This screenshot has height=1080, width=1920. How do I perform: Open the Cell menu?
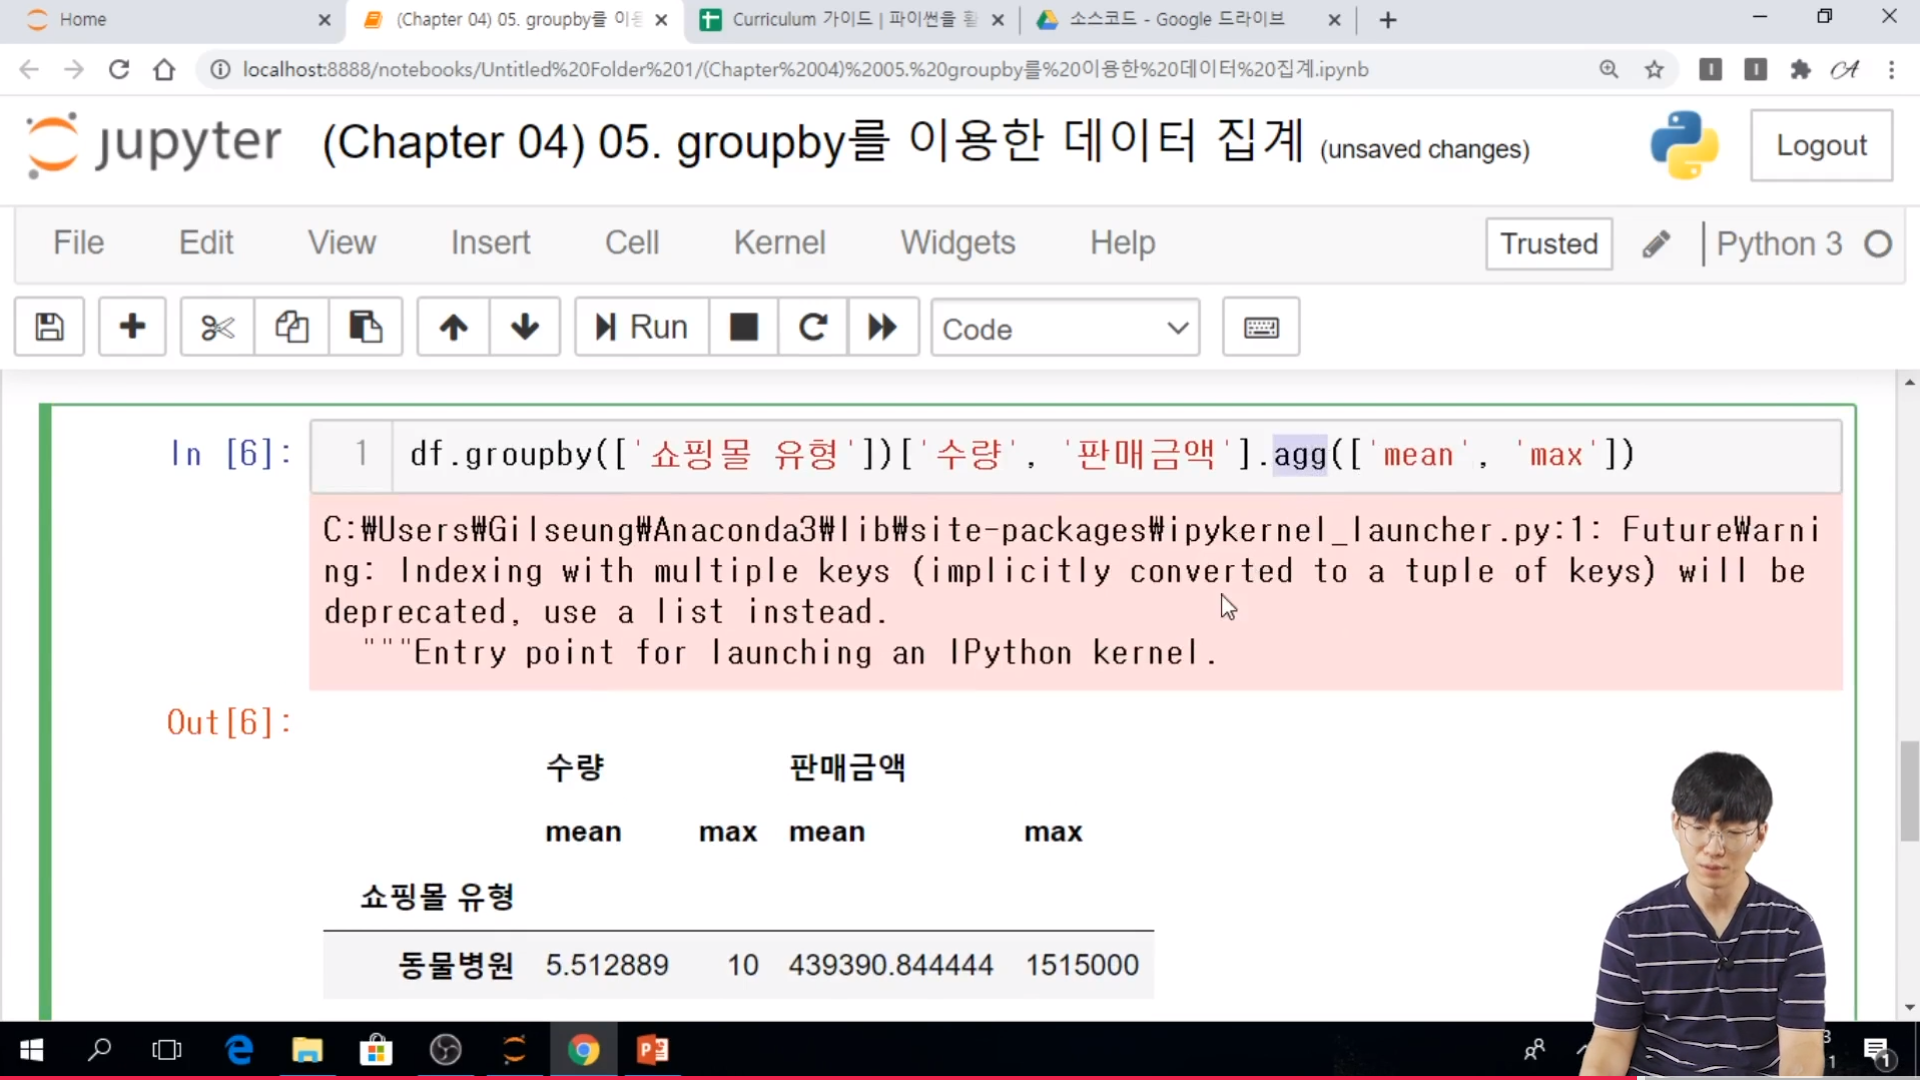pos(631,243)
